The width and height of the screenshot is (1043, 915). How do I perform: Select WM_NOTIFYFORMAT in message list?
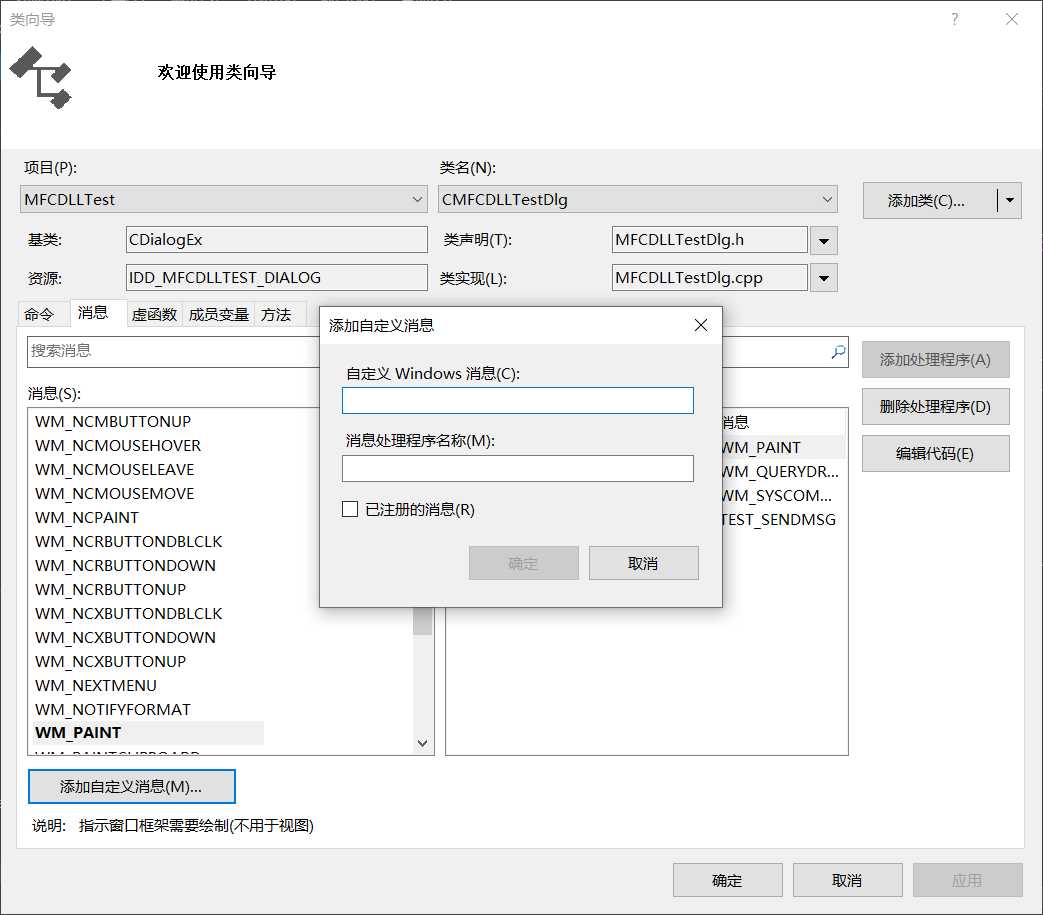[113, 710]
